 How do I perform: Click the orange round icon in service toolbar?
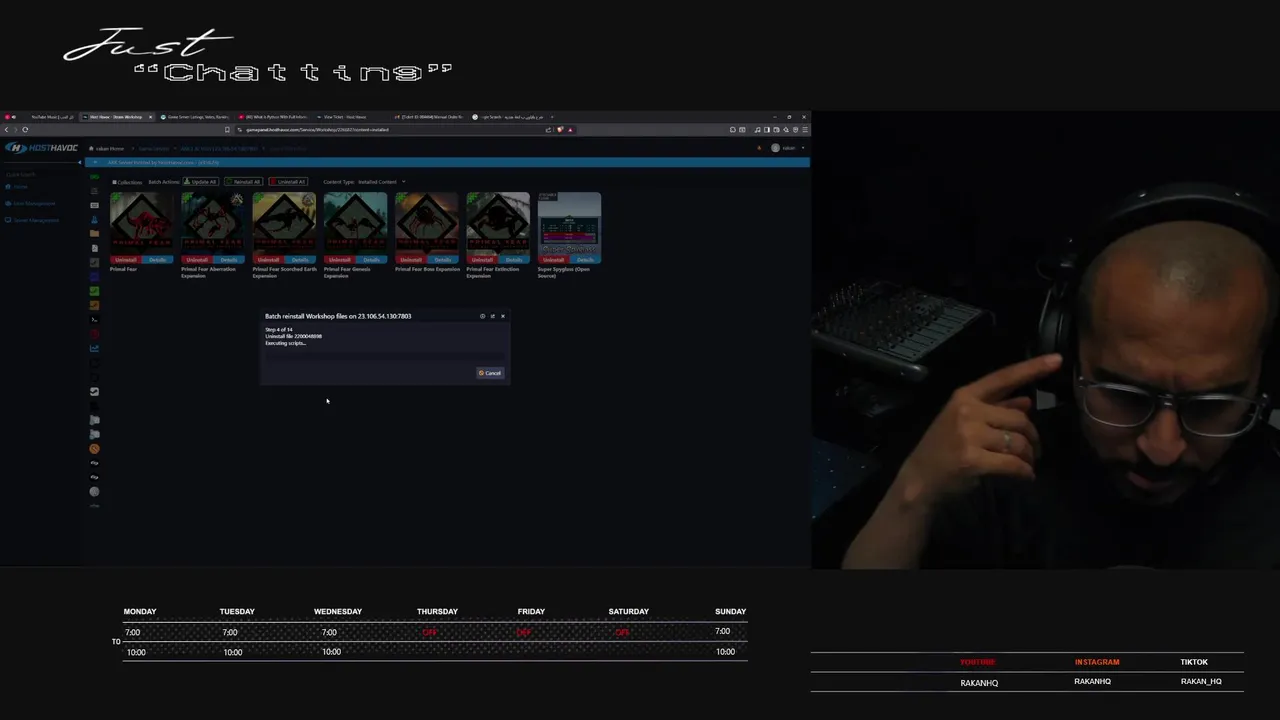(94, 448)
